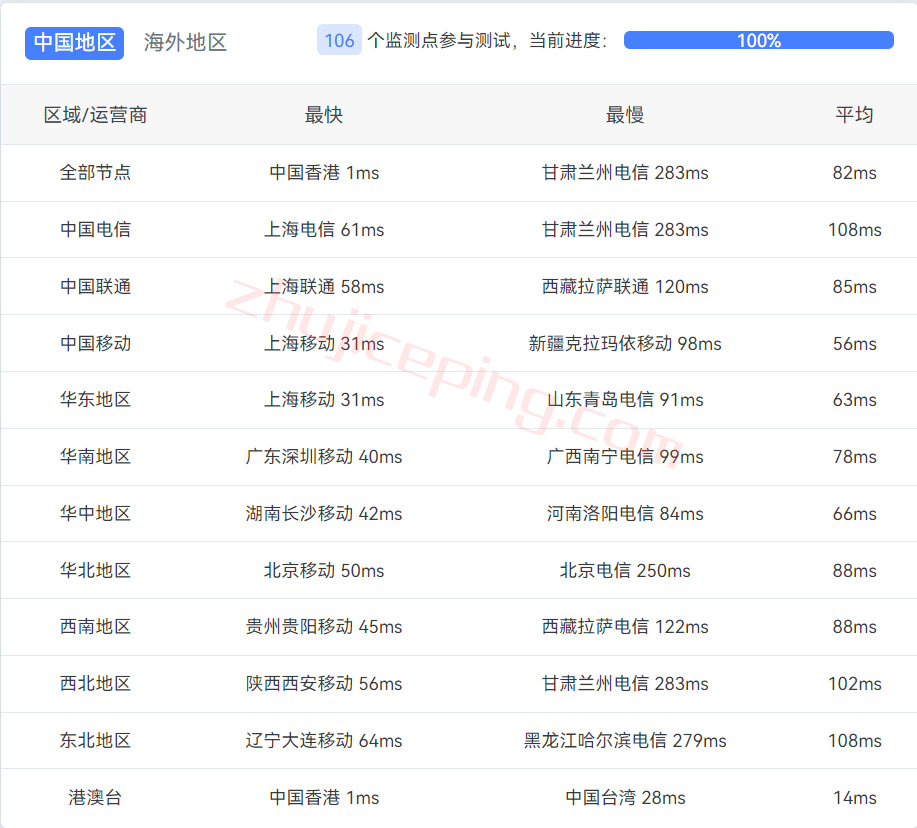Image resolution: width=917 pixels, height=828 pixels.
Task: Click 北京移动 50ms cell
Action: tap(324, 570)
